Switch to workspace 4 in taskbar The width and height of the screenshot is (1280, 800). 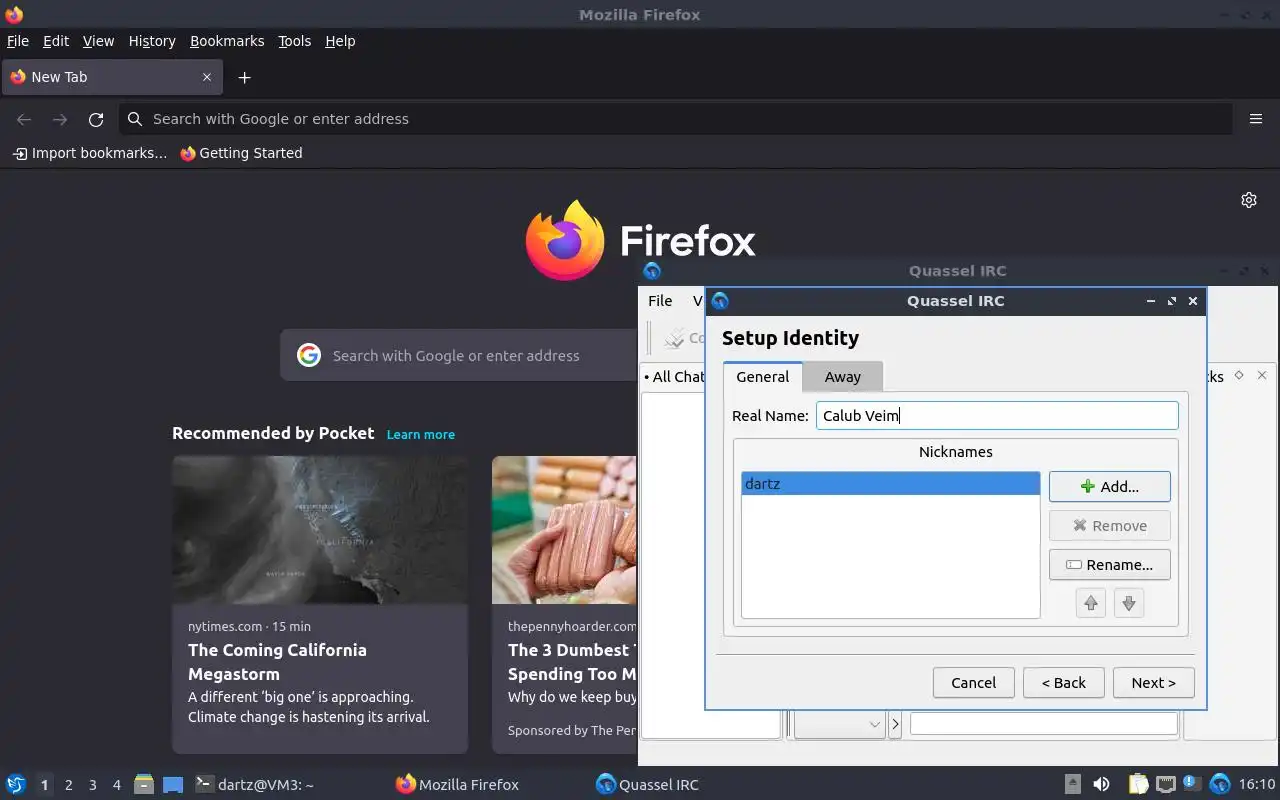tap(117, 785)
